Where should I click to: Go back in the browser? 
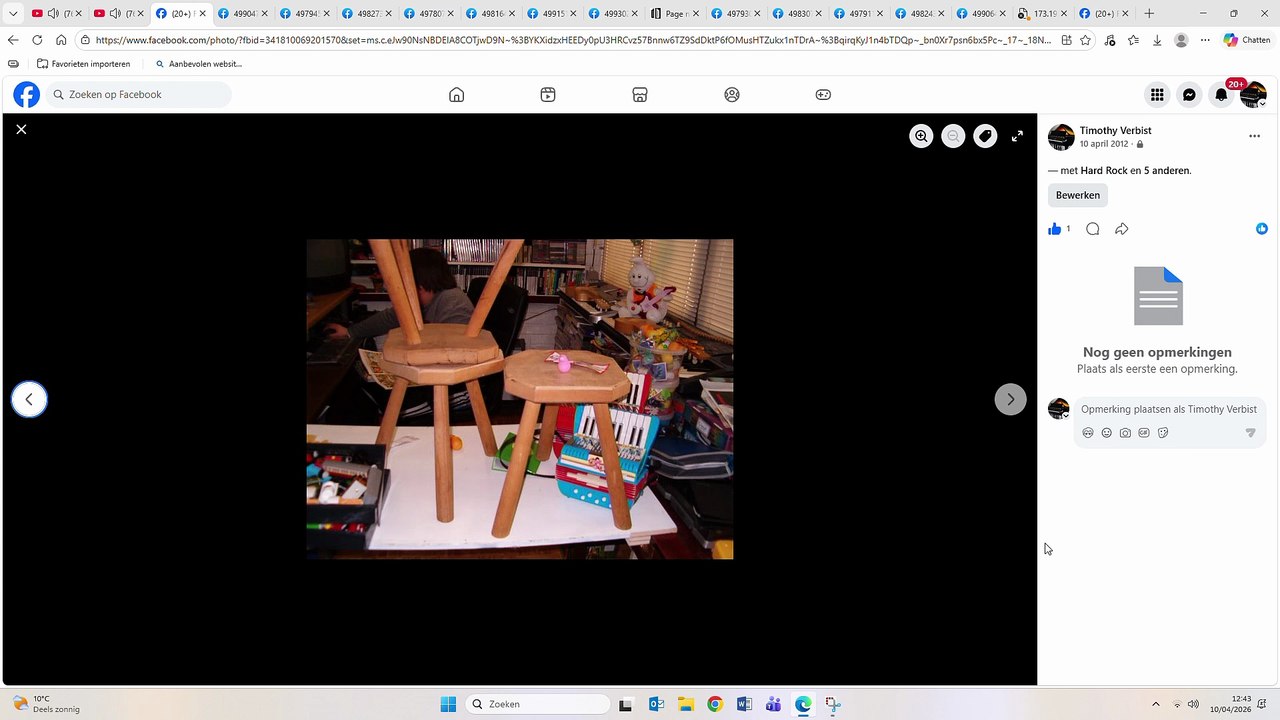[13, 40]
